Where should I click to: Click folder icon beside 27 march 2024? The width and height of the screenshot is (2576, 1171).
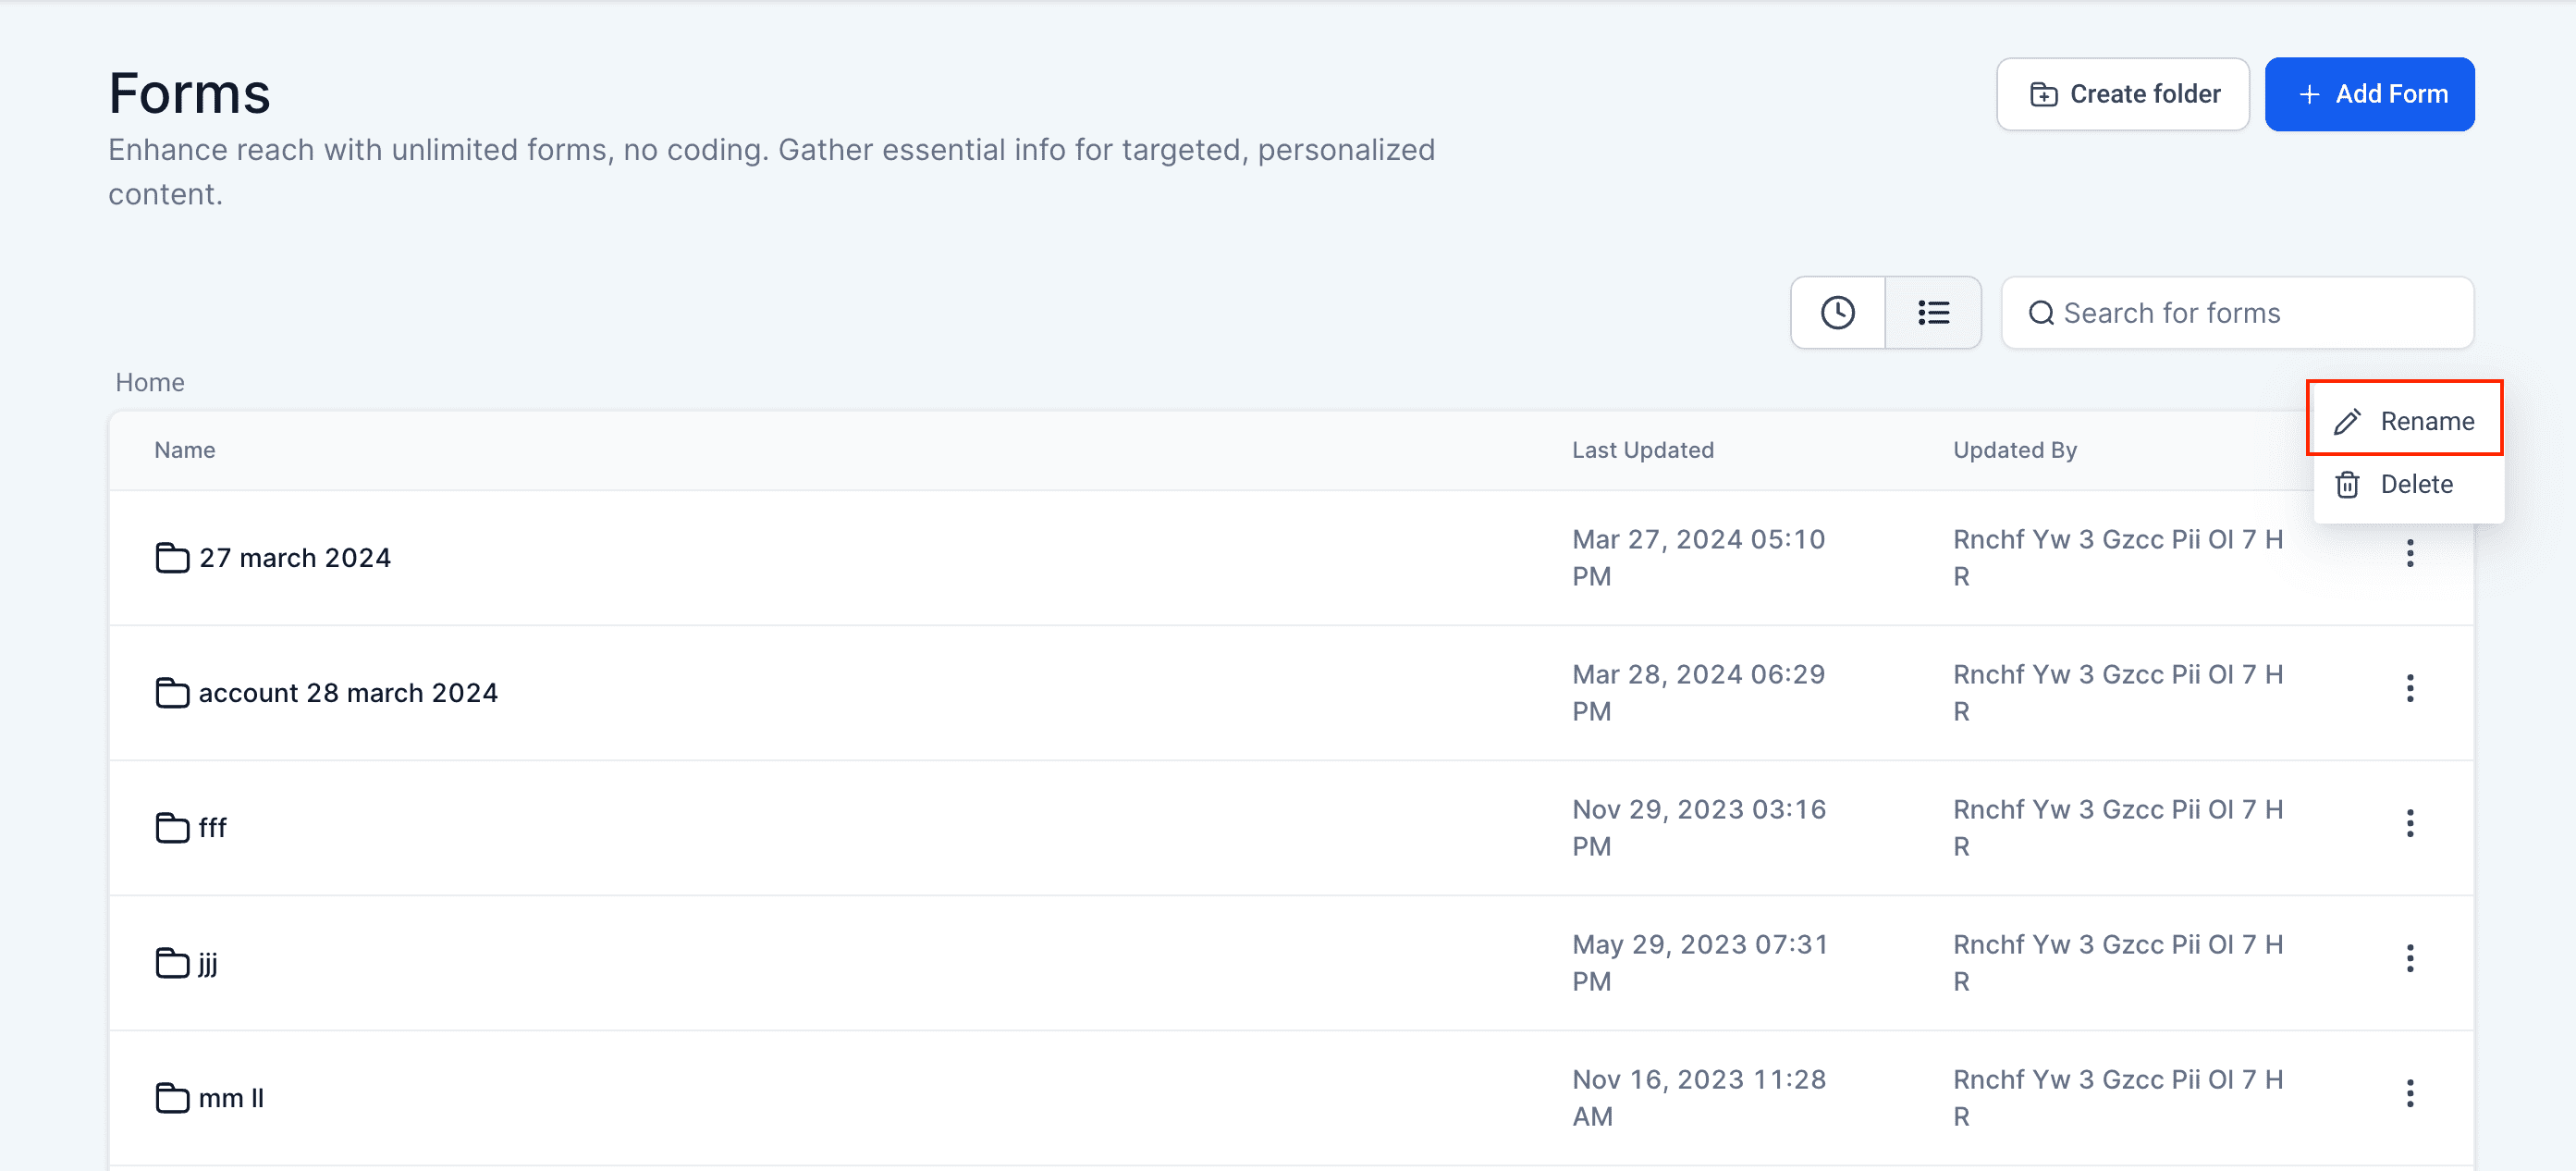pos(173,558)
